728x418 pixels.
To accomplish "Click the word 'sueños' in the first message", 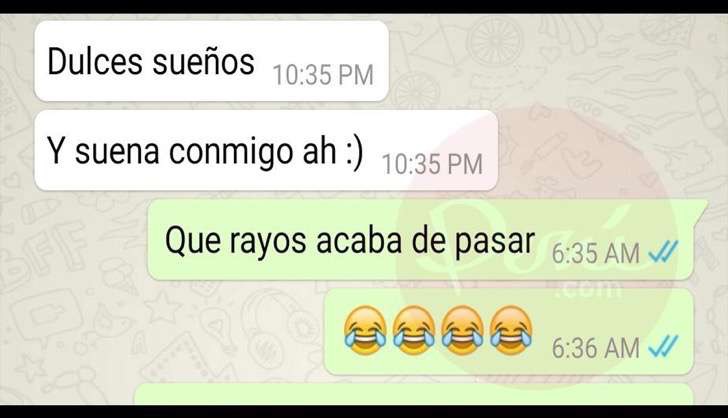I will 203,61.
